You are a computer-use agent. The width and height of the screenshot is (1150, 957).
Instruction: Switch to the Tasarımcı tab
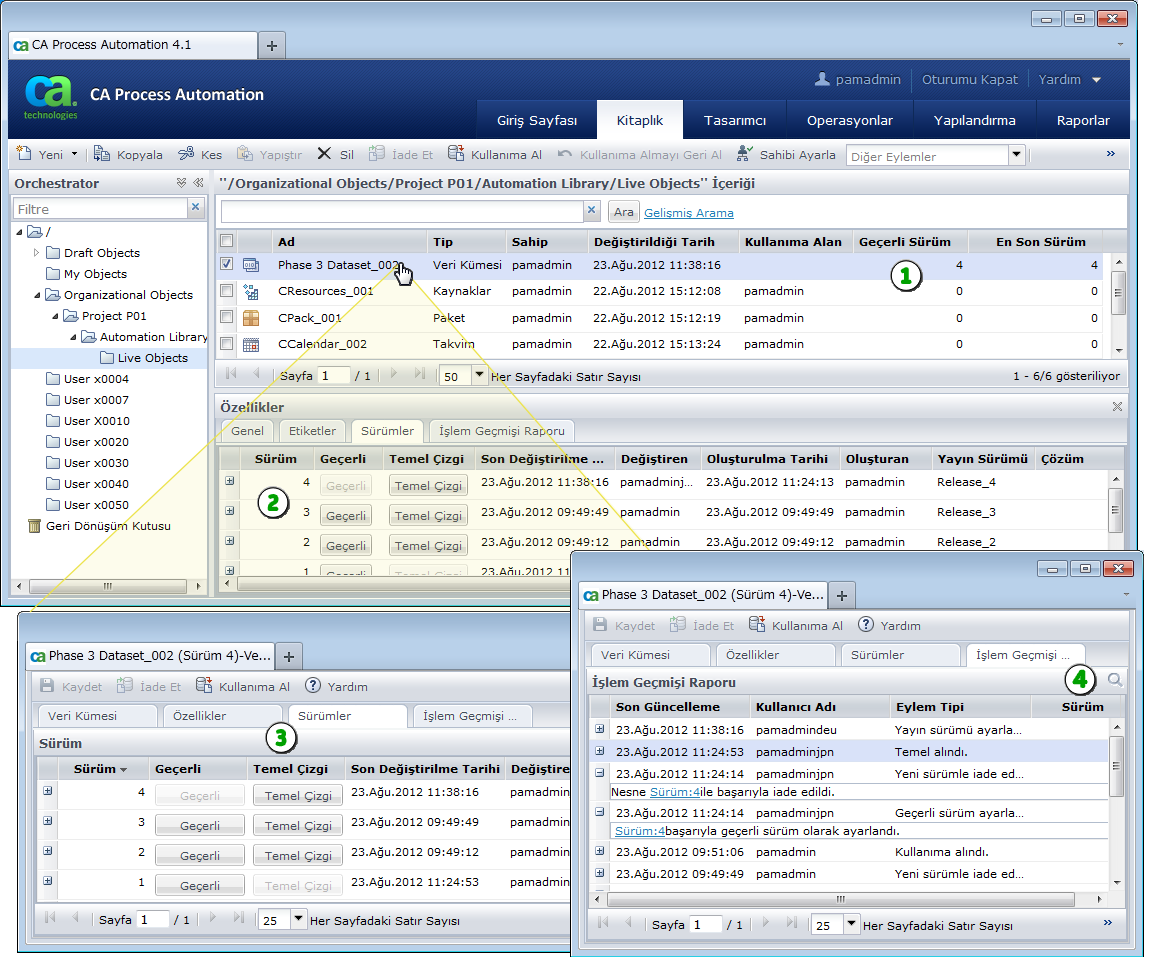tap(734, 120)
